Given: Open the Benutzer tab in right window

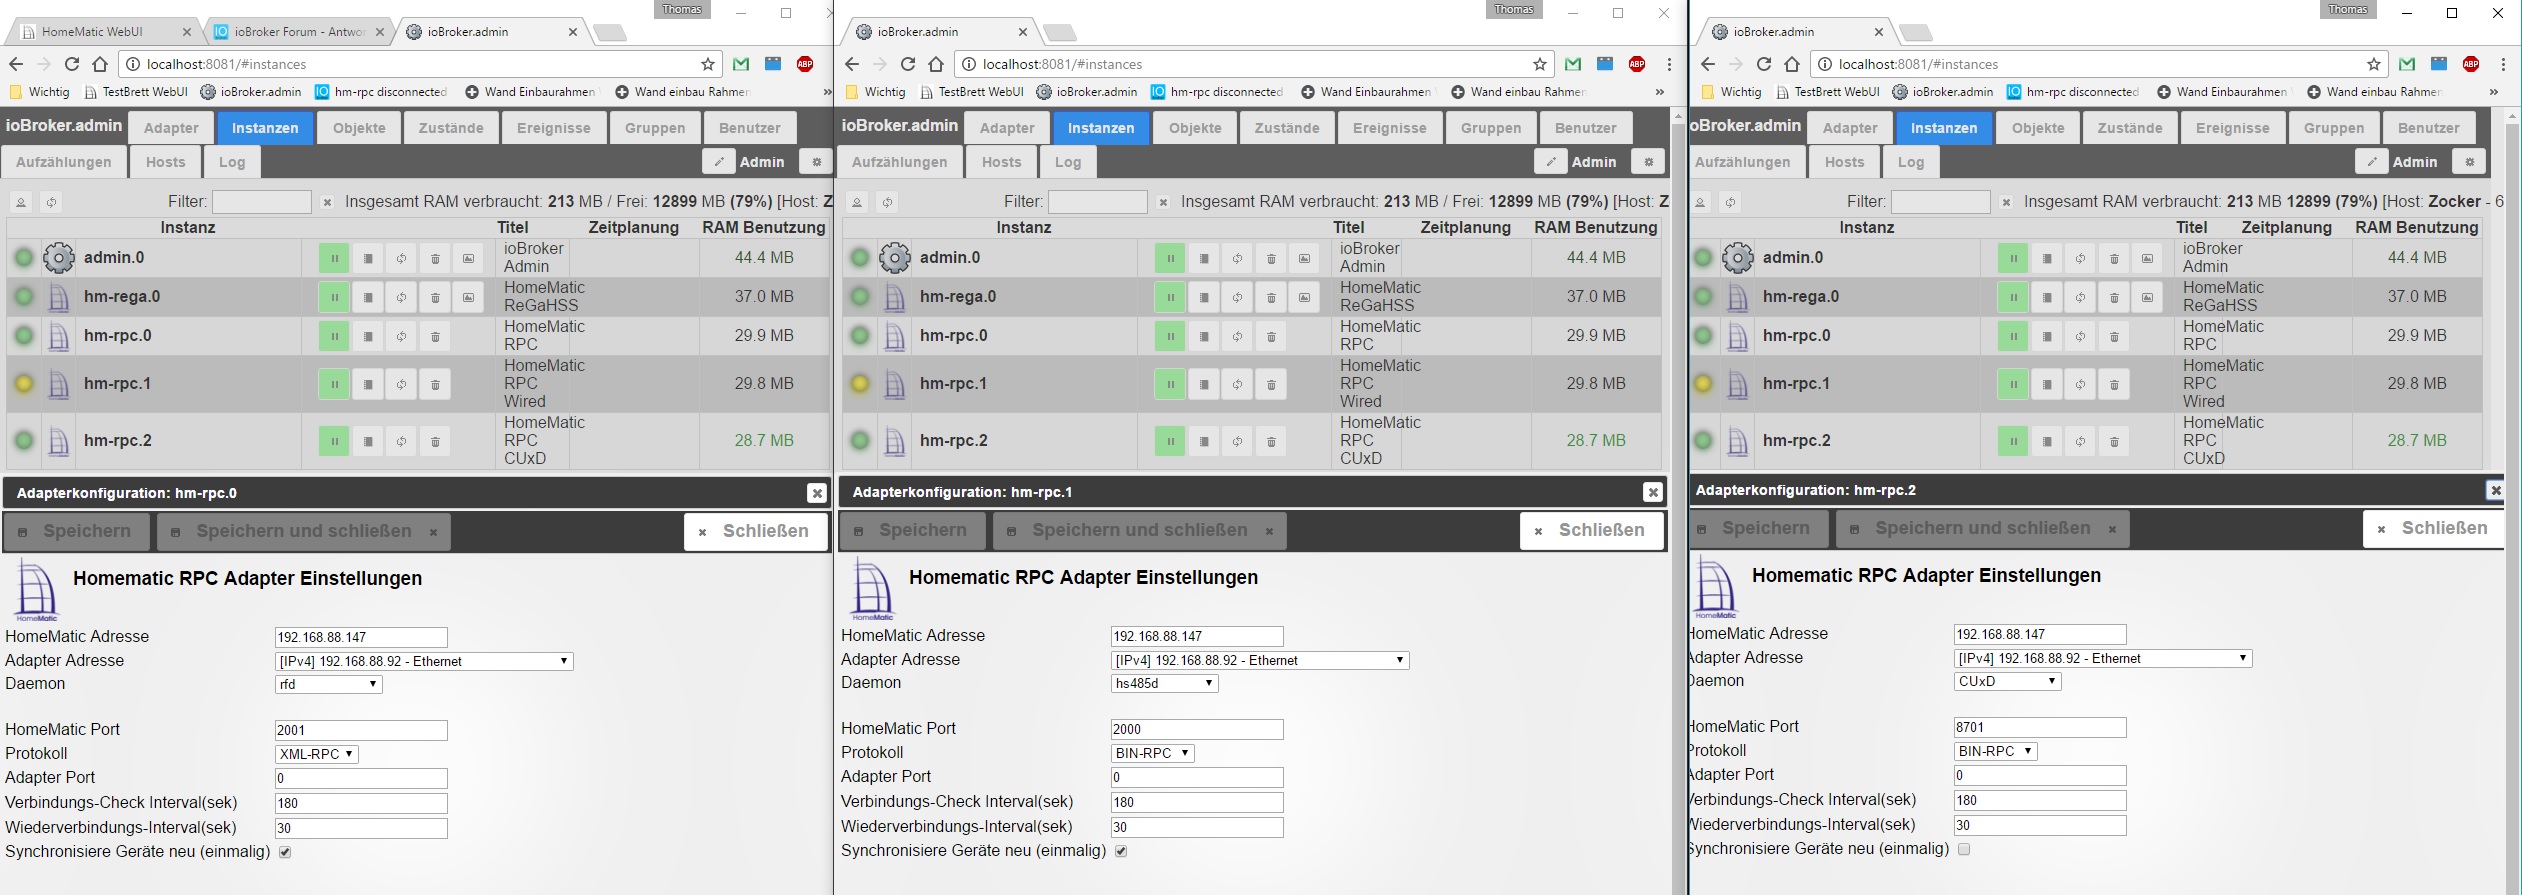Looking at the screenshot, I should (2428, 128).
